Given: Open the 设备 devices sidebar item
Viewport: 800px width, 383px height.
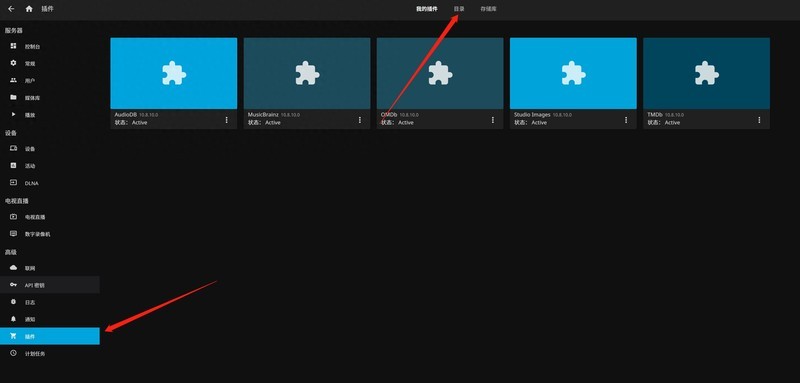Looking at the screenshot, I should tap(50, 149).
